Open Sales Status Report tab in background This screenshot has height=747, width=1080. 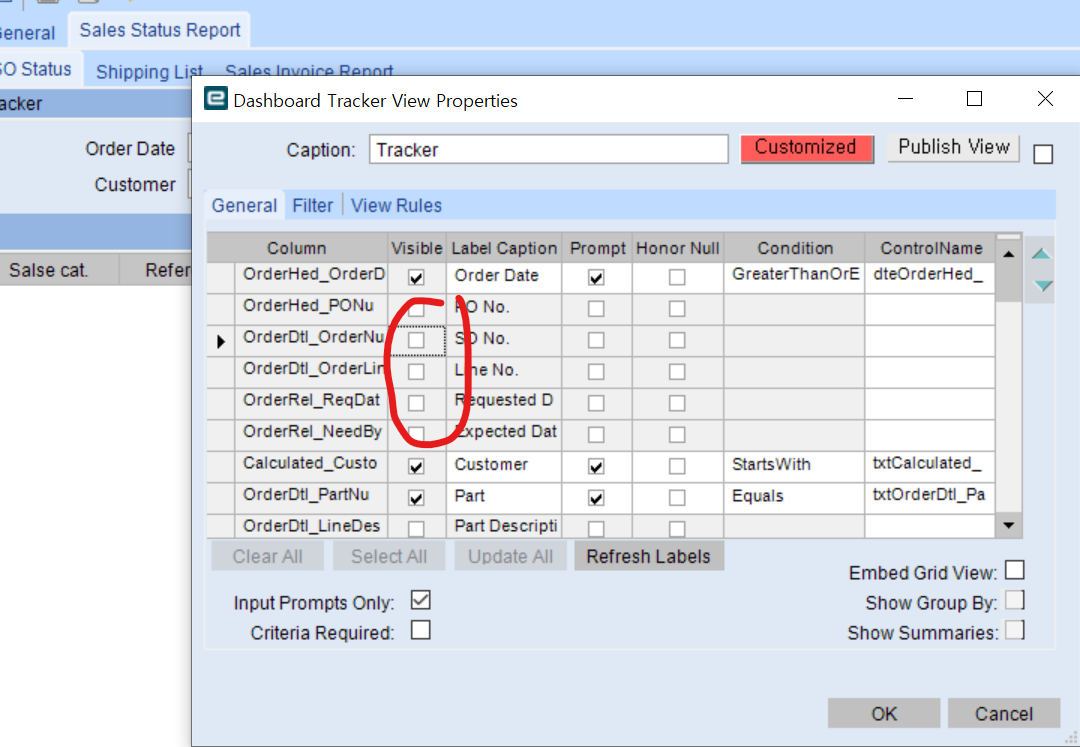(x=160, y=30)
